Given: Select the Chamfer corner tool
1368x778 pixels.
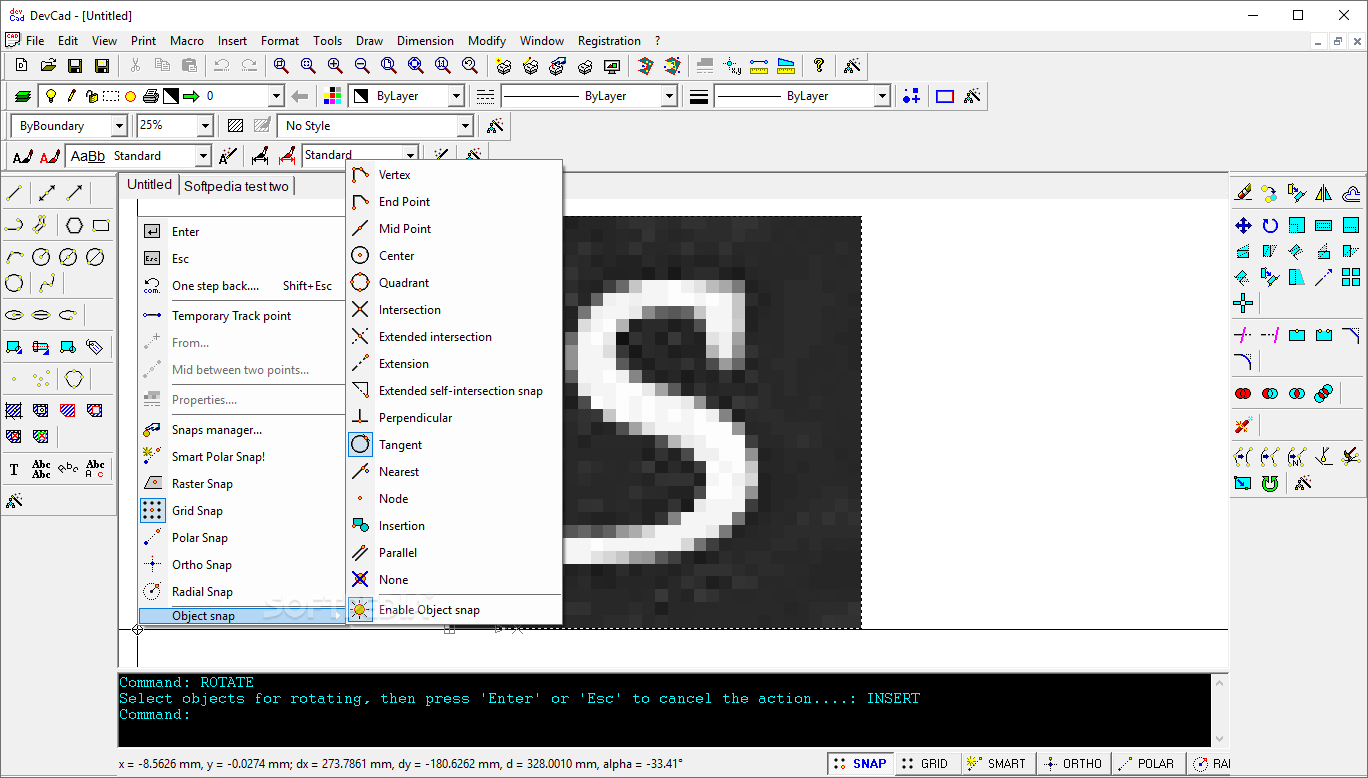Looking at the screenshot, I should coord(1351,335).
